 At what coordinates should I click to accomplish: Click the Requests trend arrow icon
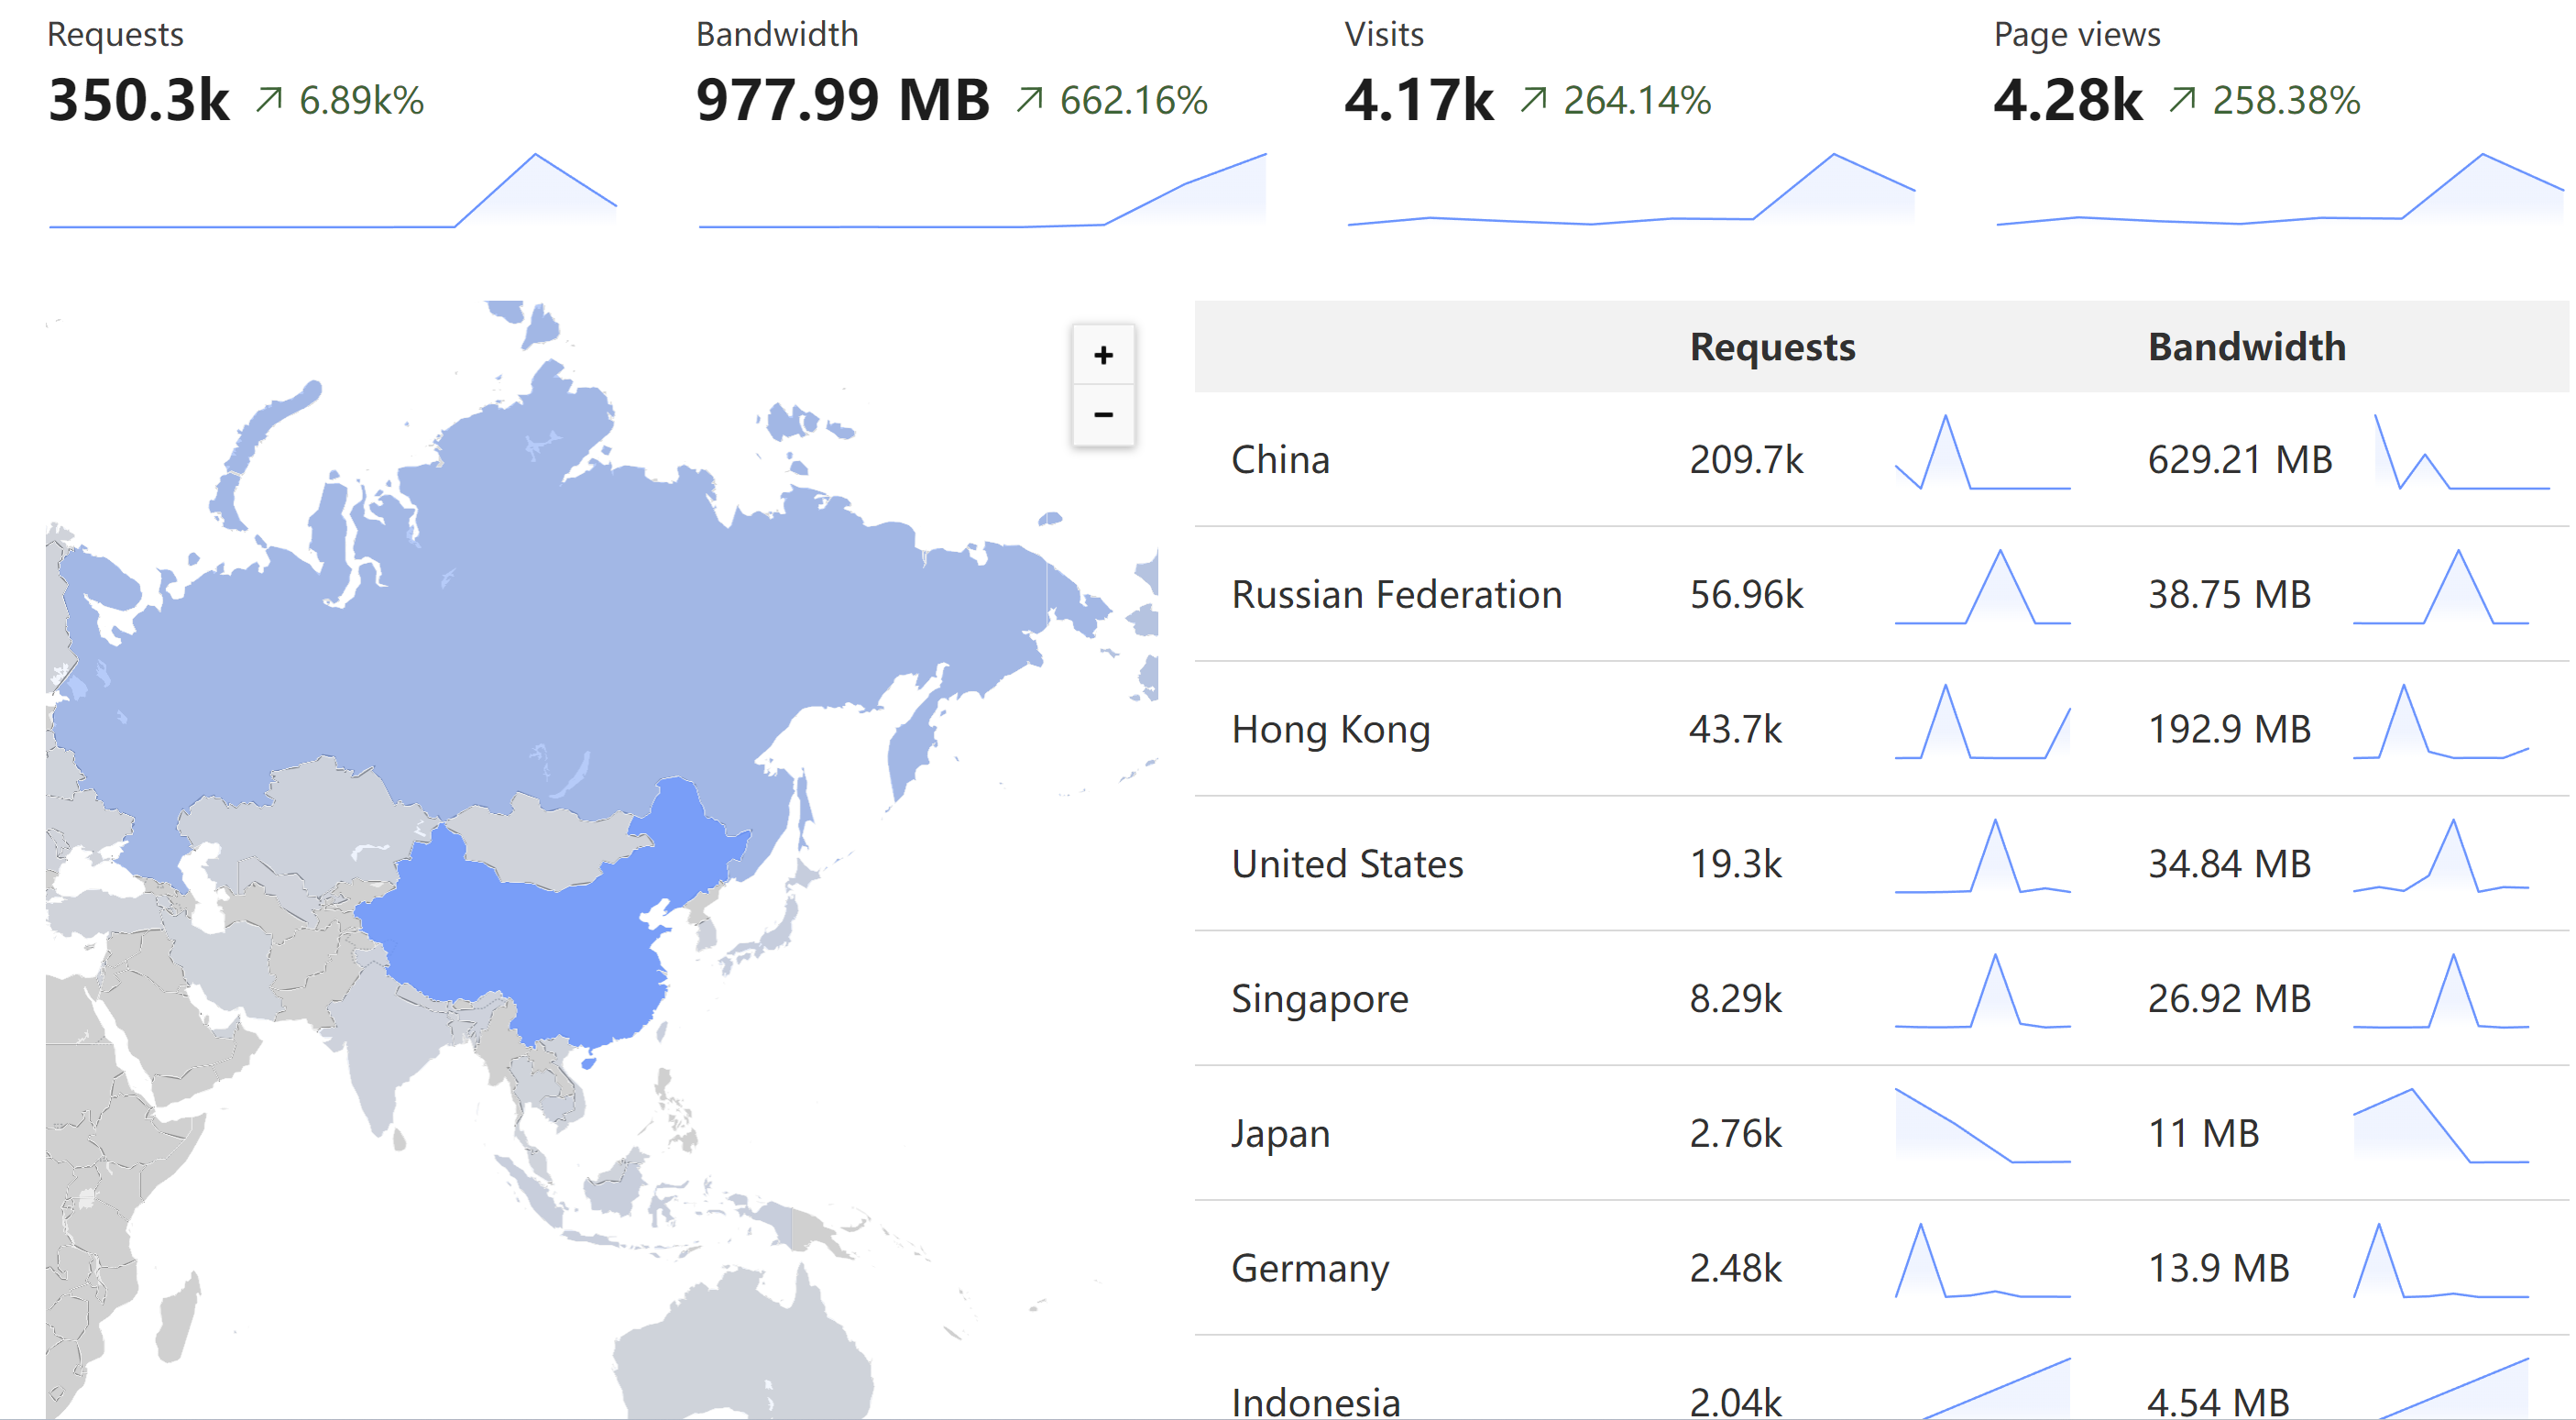pos(268,100)
